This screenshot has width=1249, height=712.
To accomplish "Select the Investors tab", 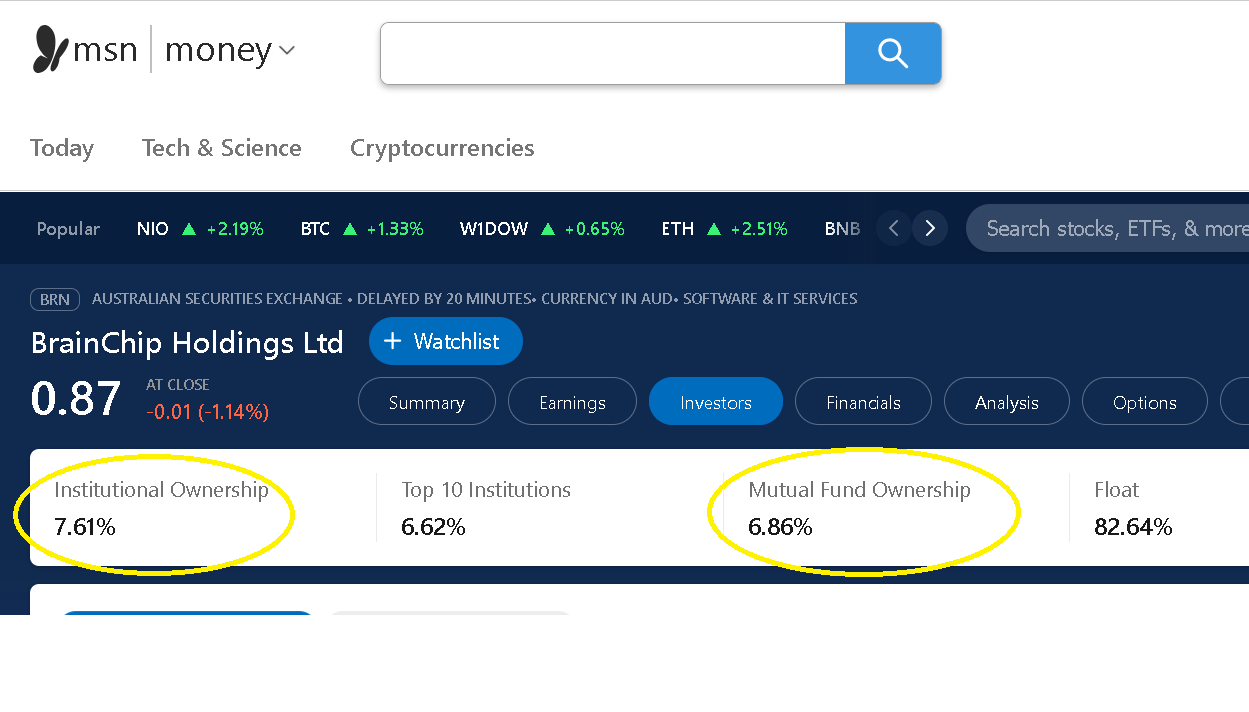I will click(715, 402).
